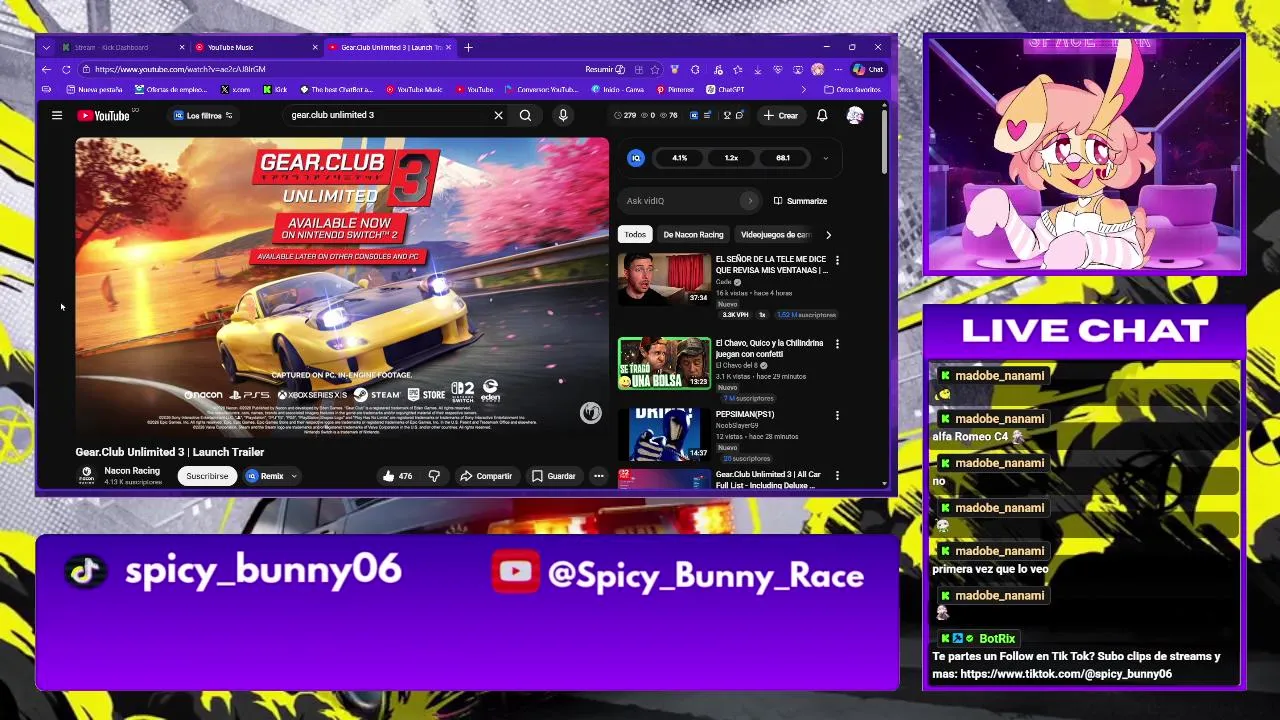Viewport: 1280px width, 720px height.
Task: Open the Nacon Racing channel avatar
Action: point(87,476)
